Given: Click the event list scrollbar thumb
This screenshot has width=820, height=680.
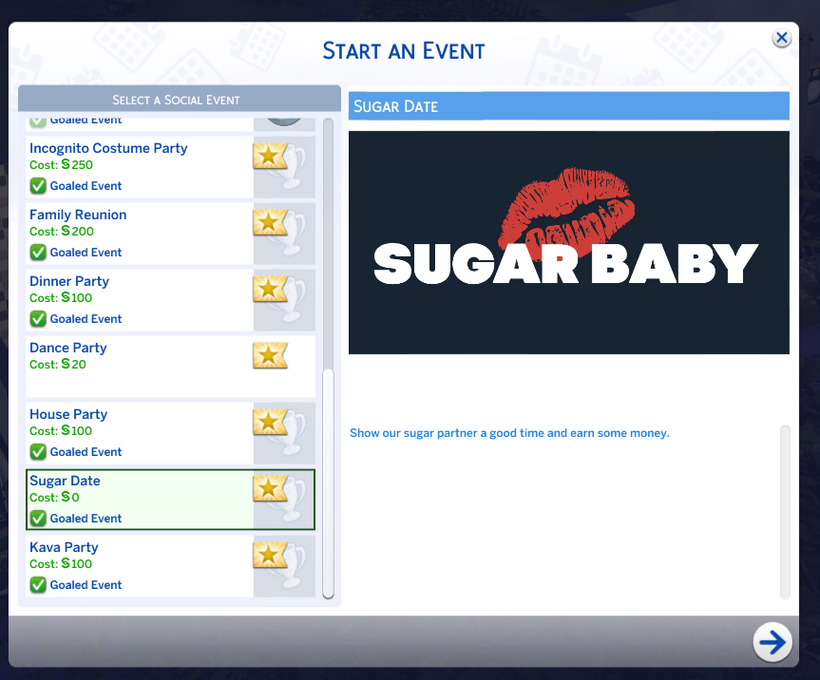Looking at the screenshot, I should (328, 484).
